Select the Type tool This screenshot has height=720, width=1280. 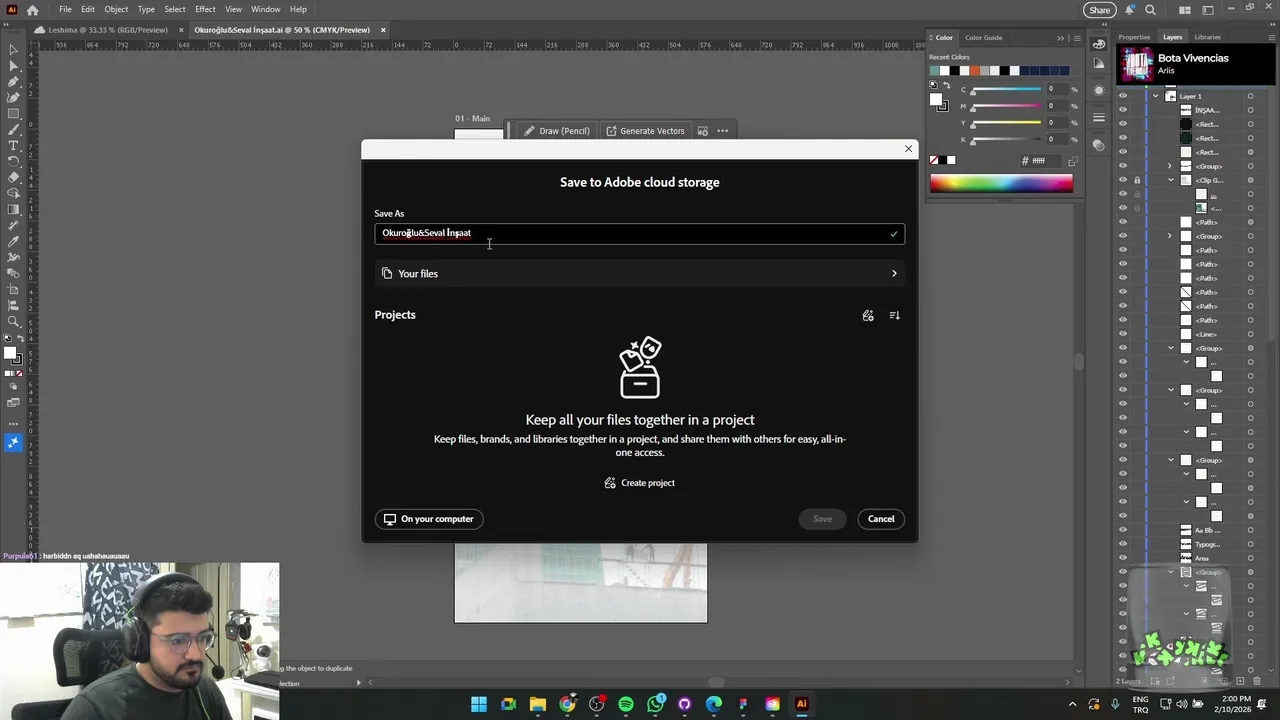click(x=13, y=145)
